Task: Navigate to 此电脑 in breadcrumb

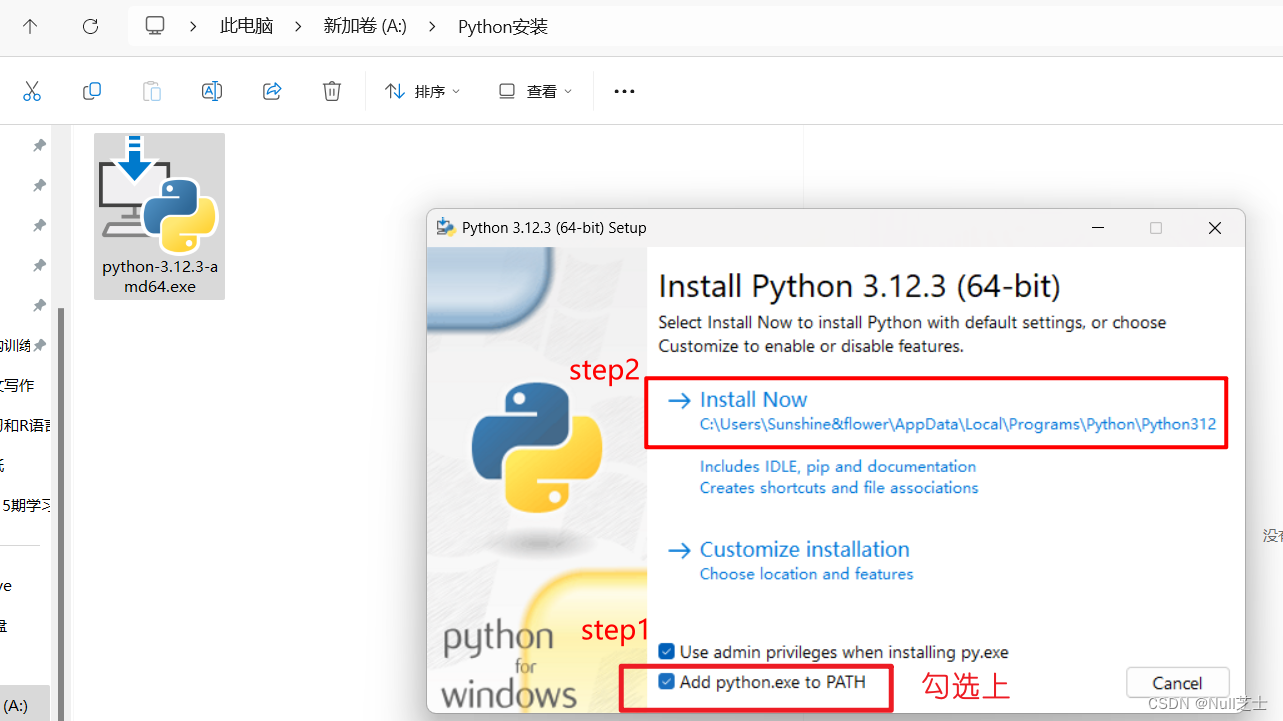Action: [x=246, y=27]
